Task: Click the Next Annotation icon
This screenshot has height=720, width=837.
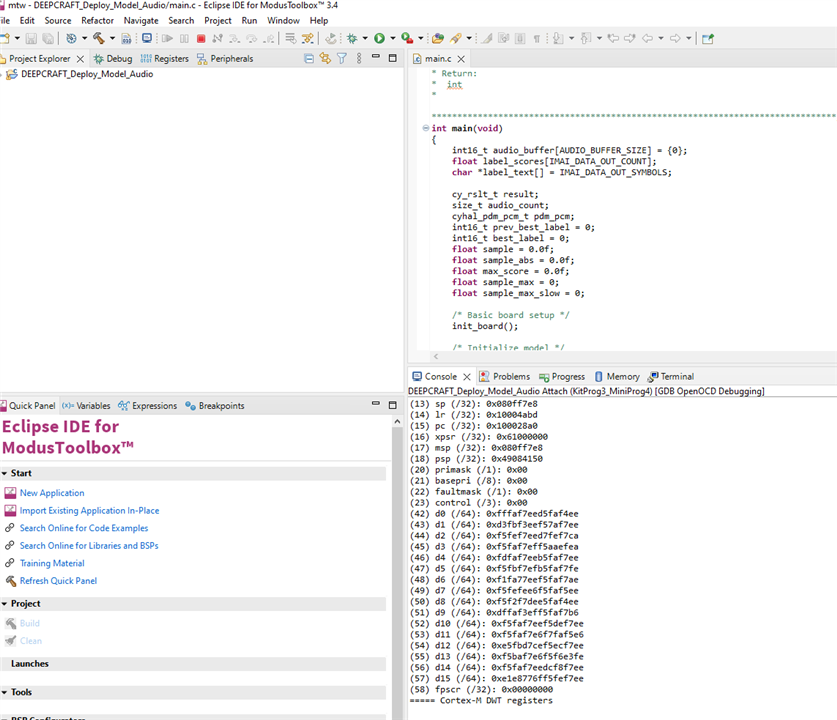Action: click(x=558, y=38)
